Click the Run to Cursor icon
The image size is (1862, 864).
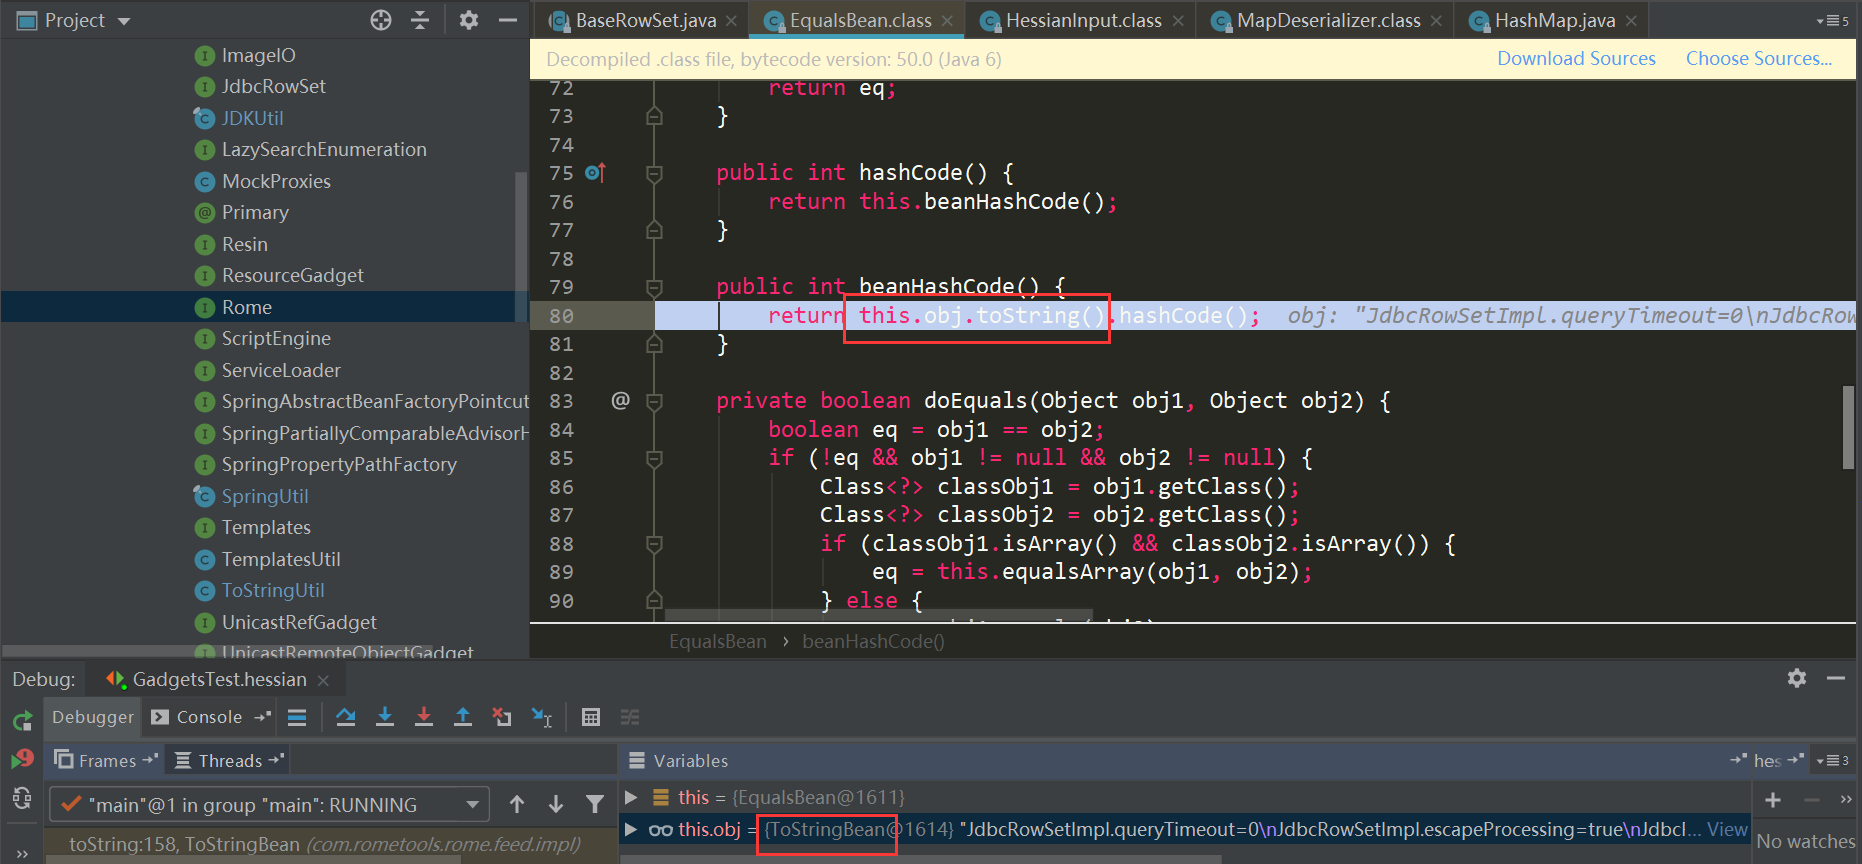tap(541, 717)
